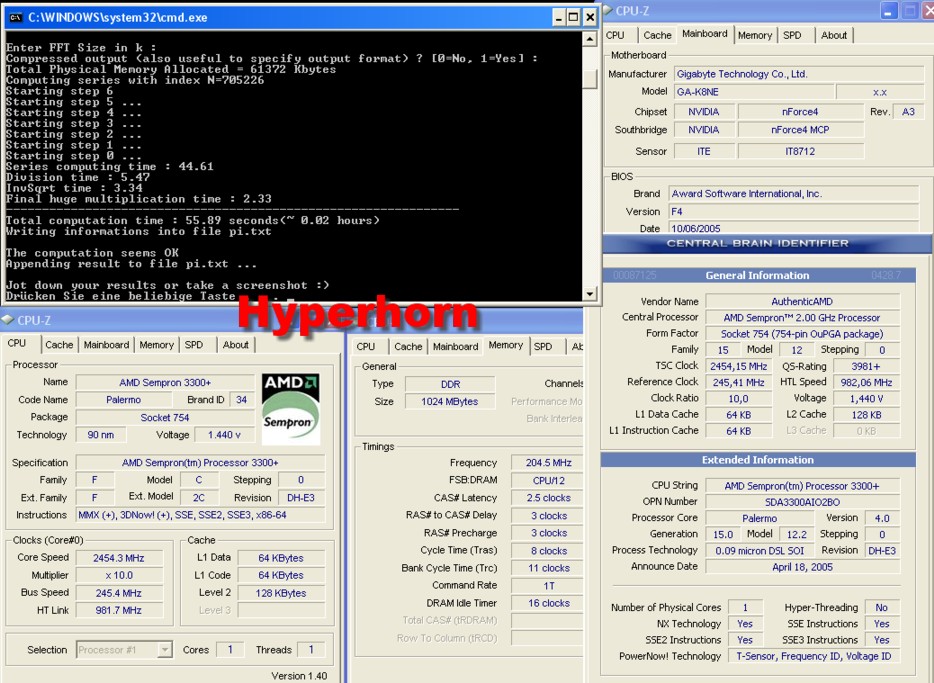934x683 pixels.
Task: Click the Announce Date April 18, 2005 field
Action: 802,567
